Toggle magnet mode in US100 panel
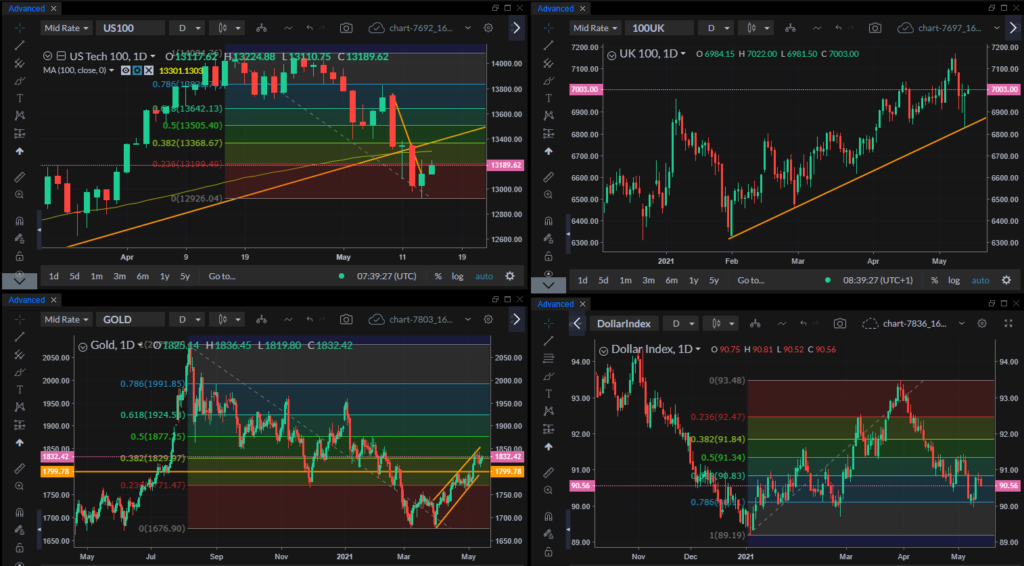 (20, 221)
